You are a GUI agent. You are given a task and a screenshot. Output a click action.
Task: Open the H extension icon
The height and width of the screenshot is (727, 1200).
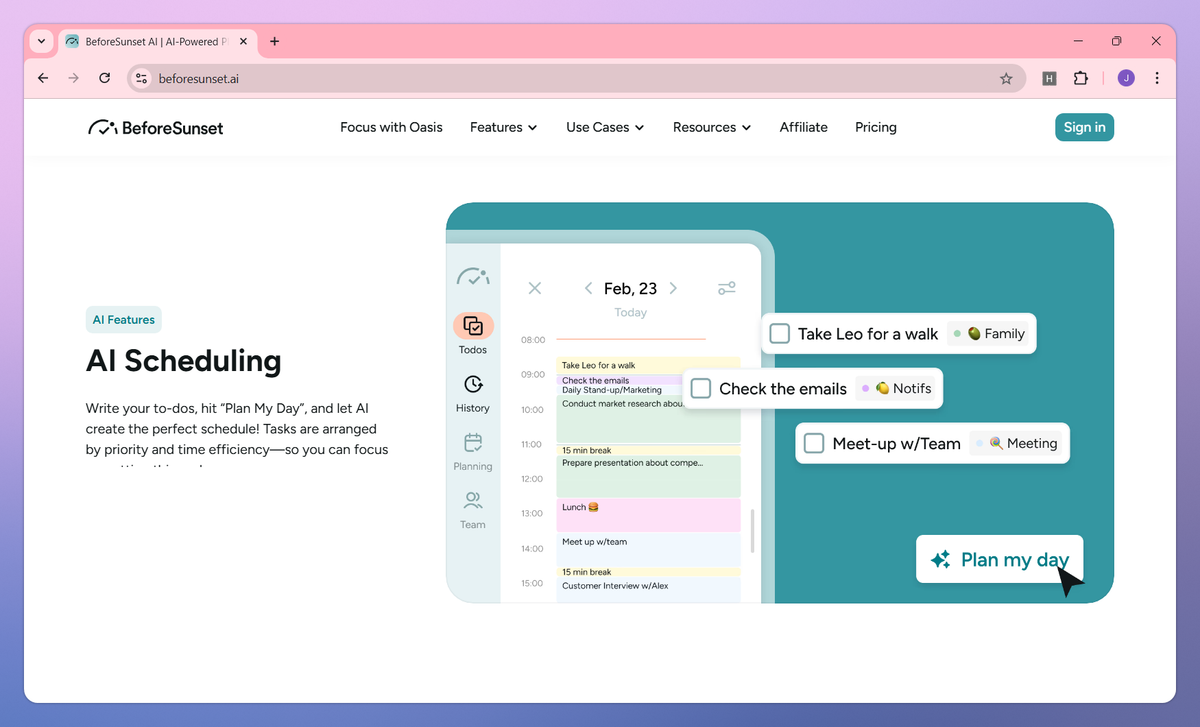tap(1049, 78)
